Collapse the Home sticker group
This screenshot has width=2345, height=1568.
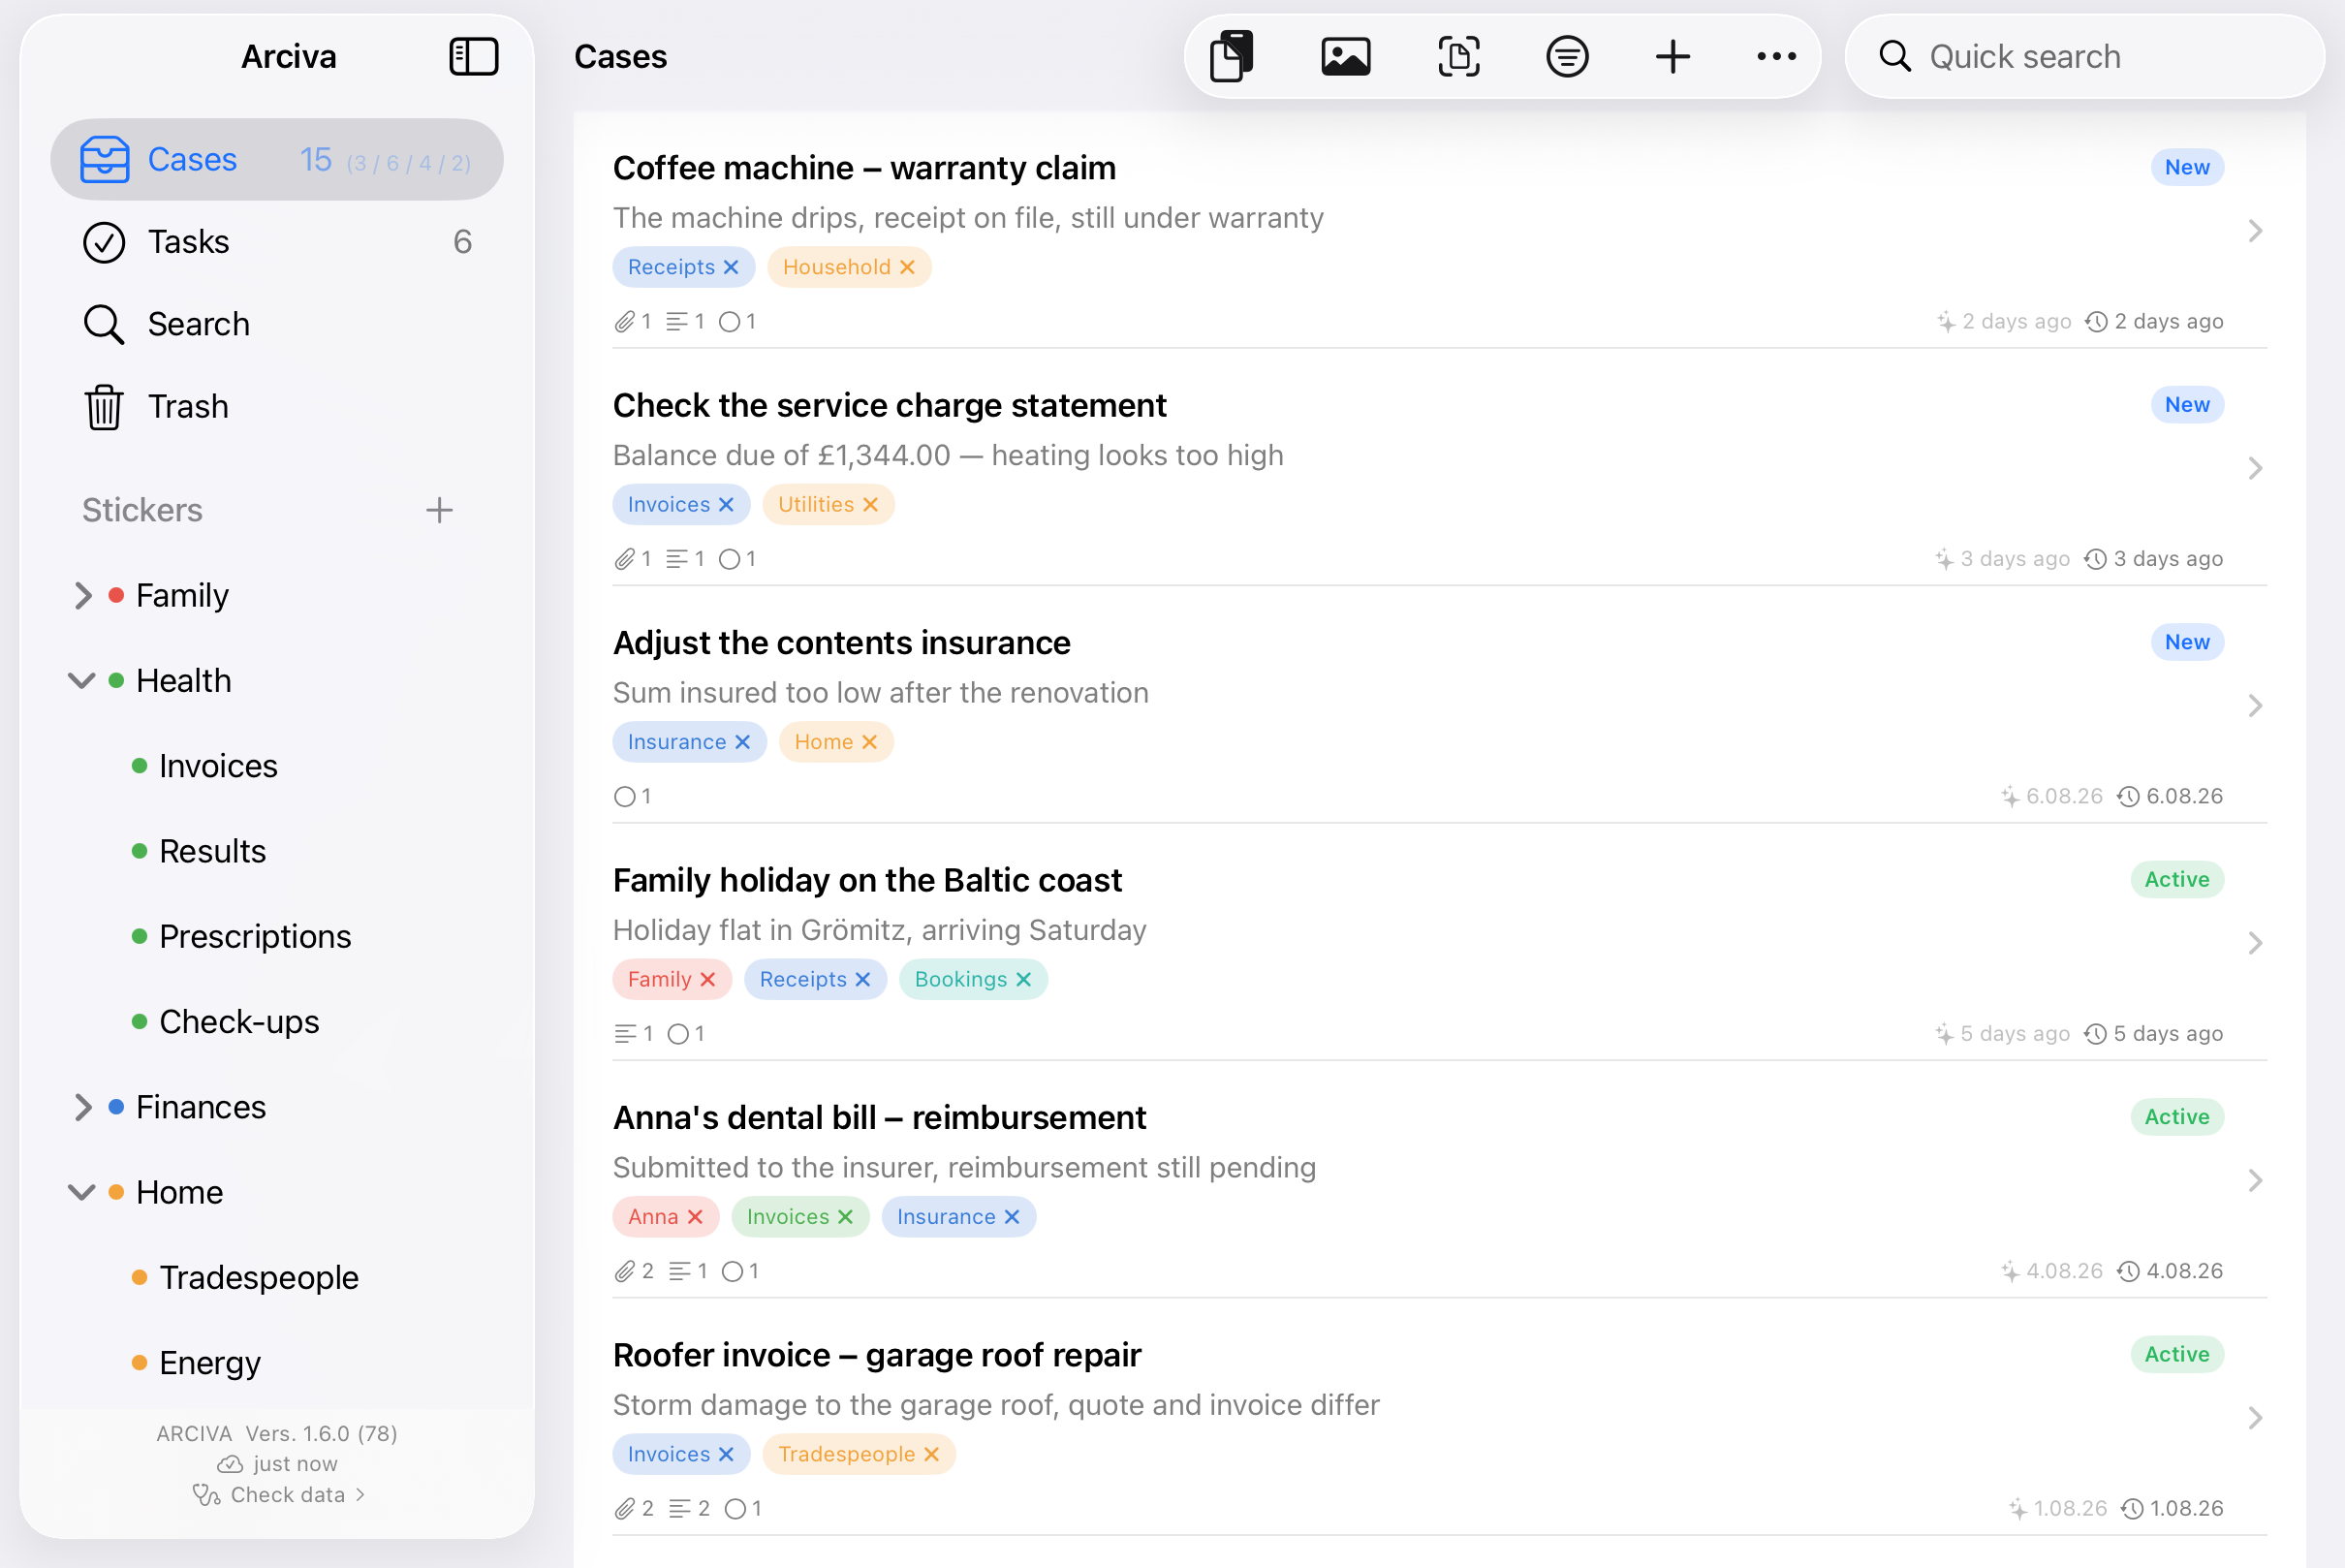81,1192
